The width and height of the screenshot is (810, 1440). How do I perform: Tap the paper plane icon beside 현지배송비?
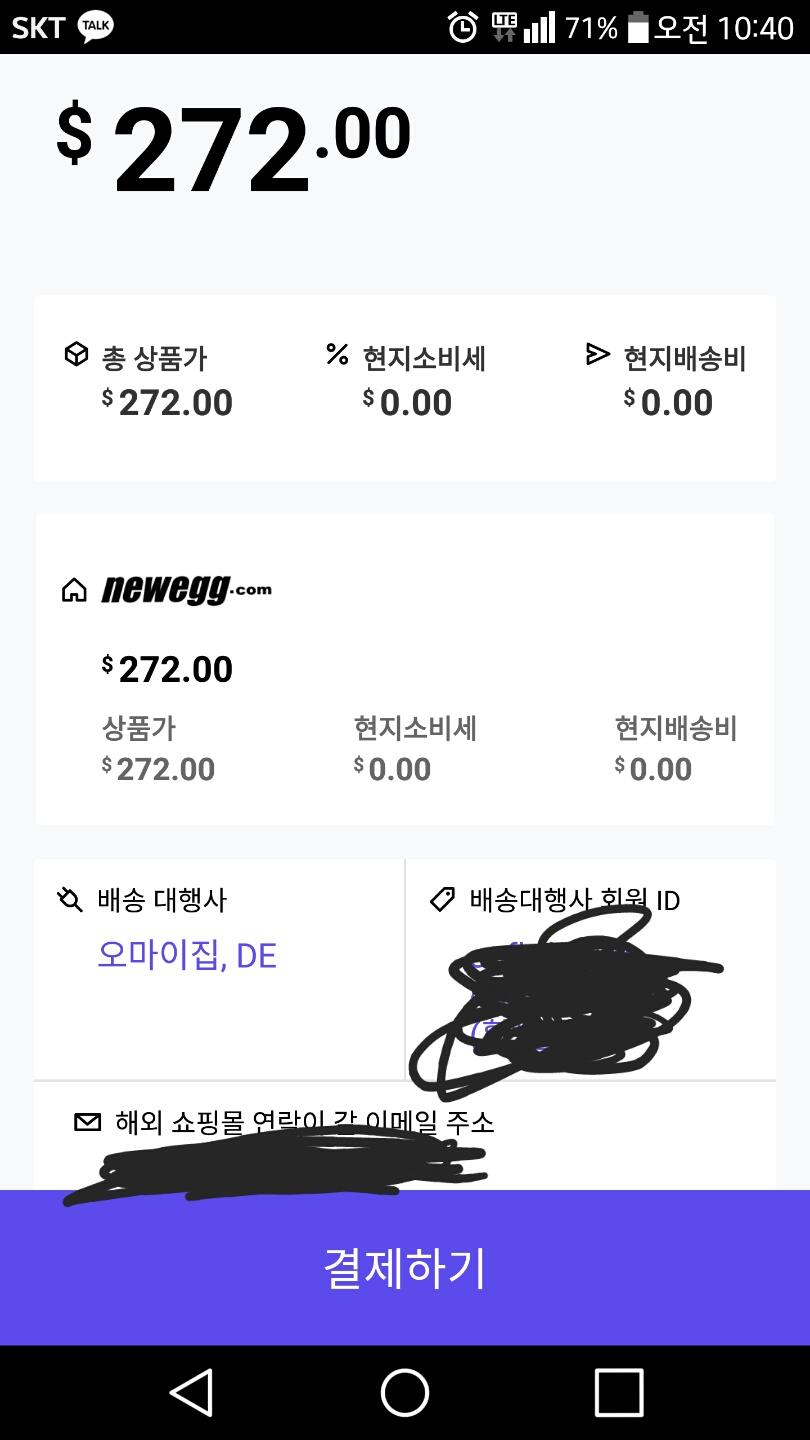coord(597,354)
